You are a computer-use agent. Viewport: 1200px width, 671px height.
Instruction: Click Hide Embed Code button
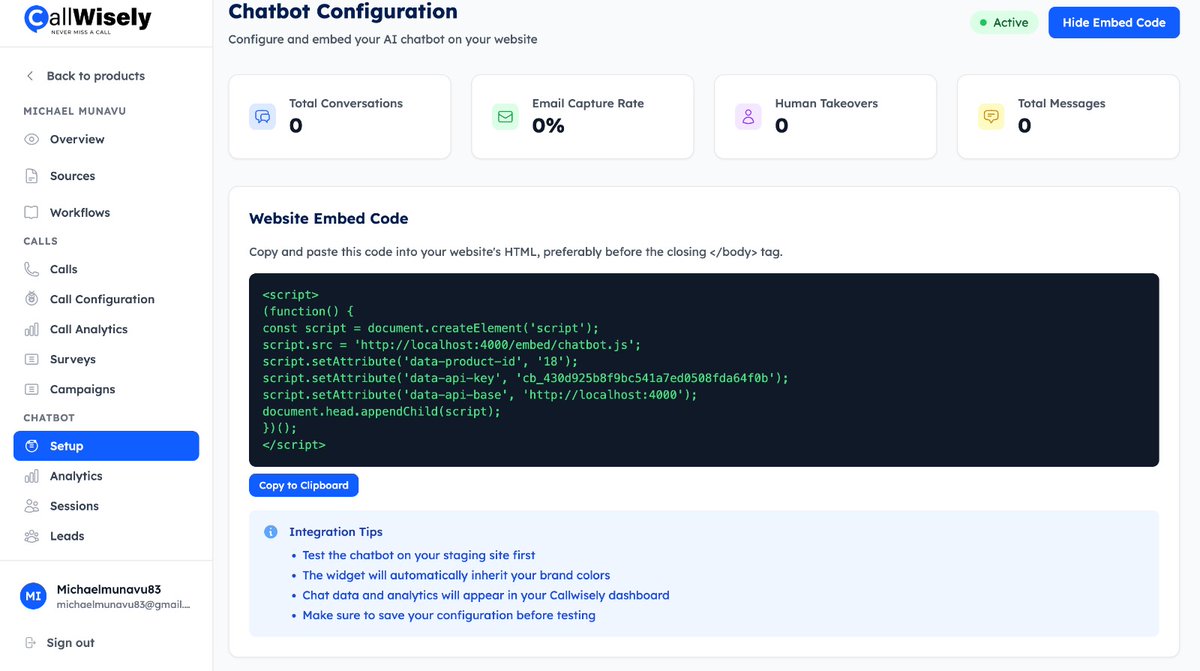[1114, 22]
